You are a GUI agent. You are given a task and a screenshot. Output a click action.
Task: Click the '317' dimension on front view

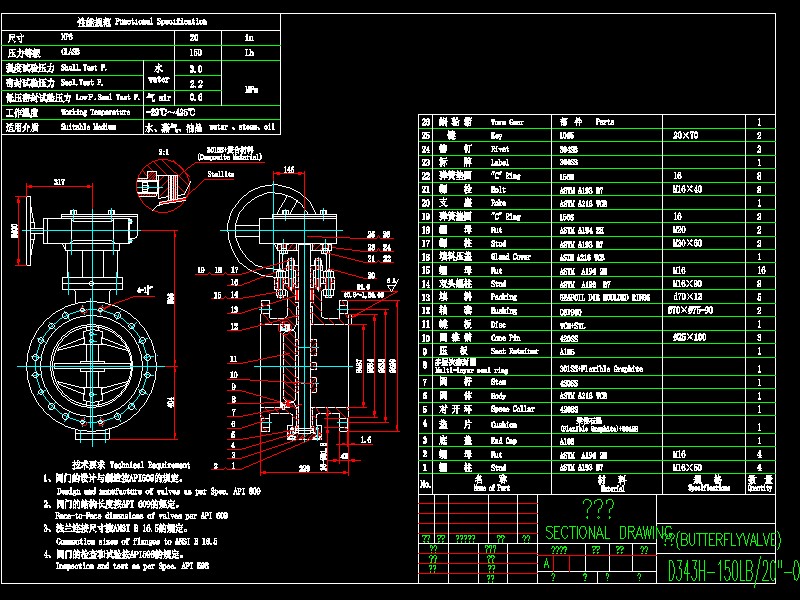click(59, 182)
